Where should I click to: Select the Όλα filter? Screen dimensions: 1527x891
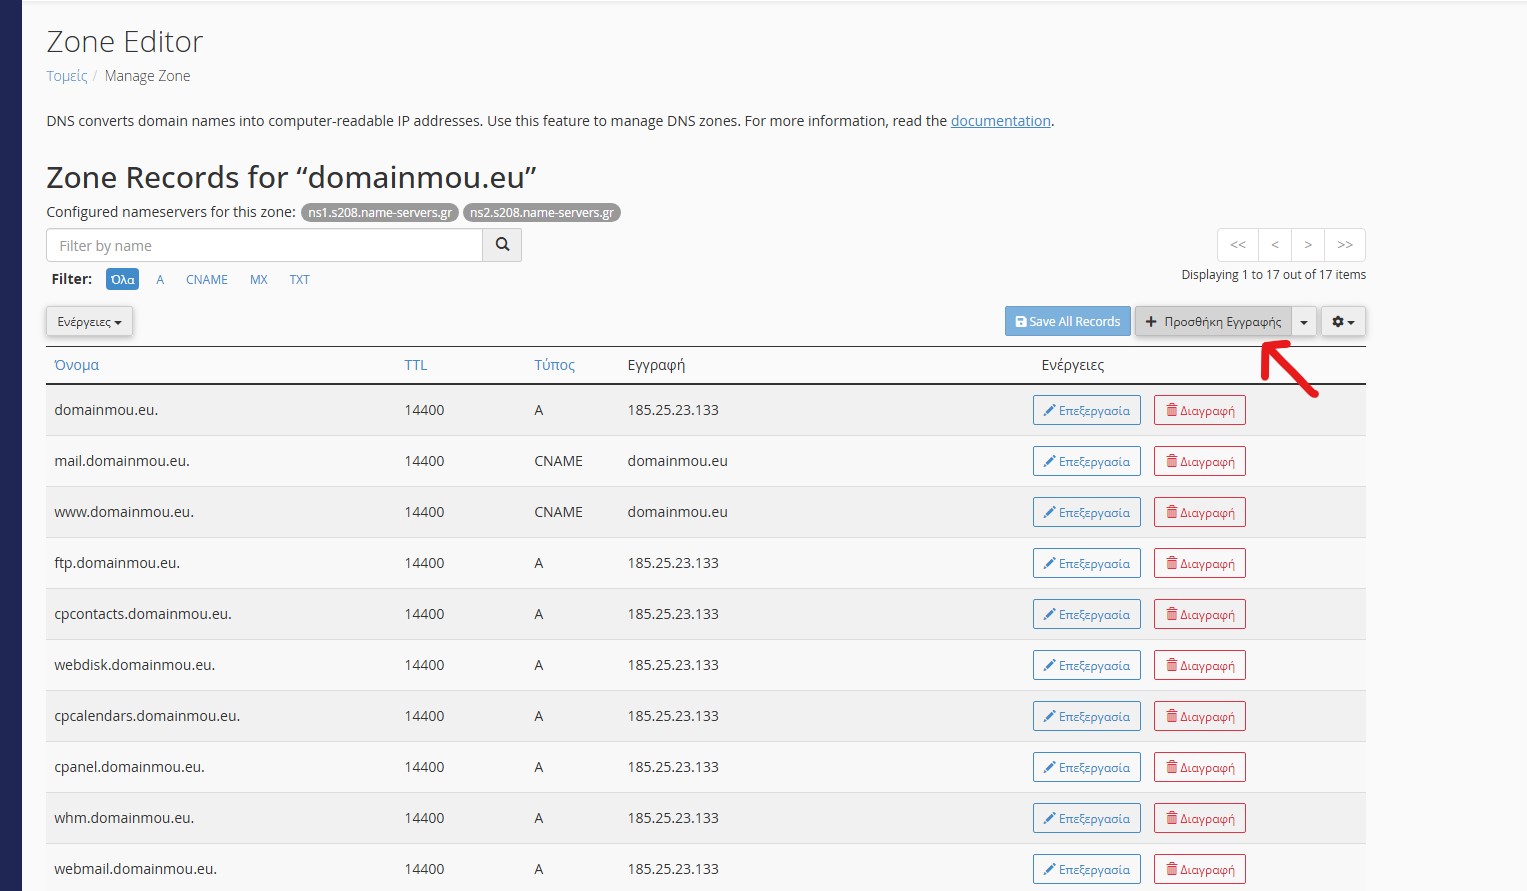click(x=123, y=280)
